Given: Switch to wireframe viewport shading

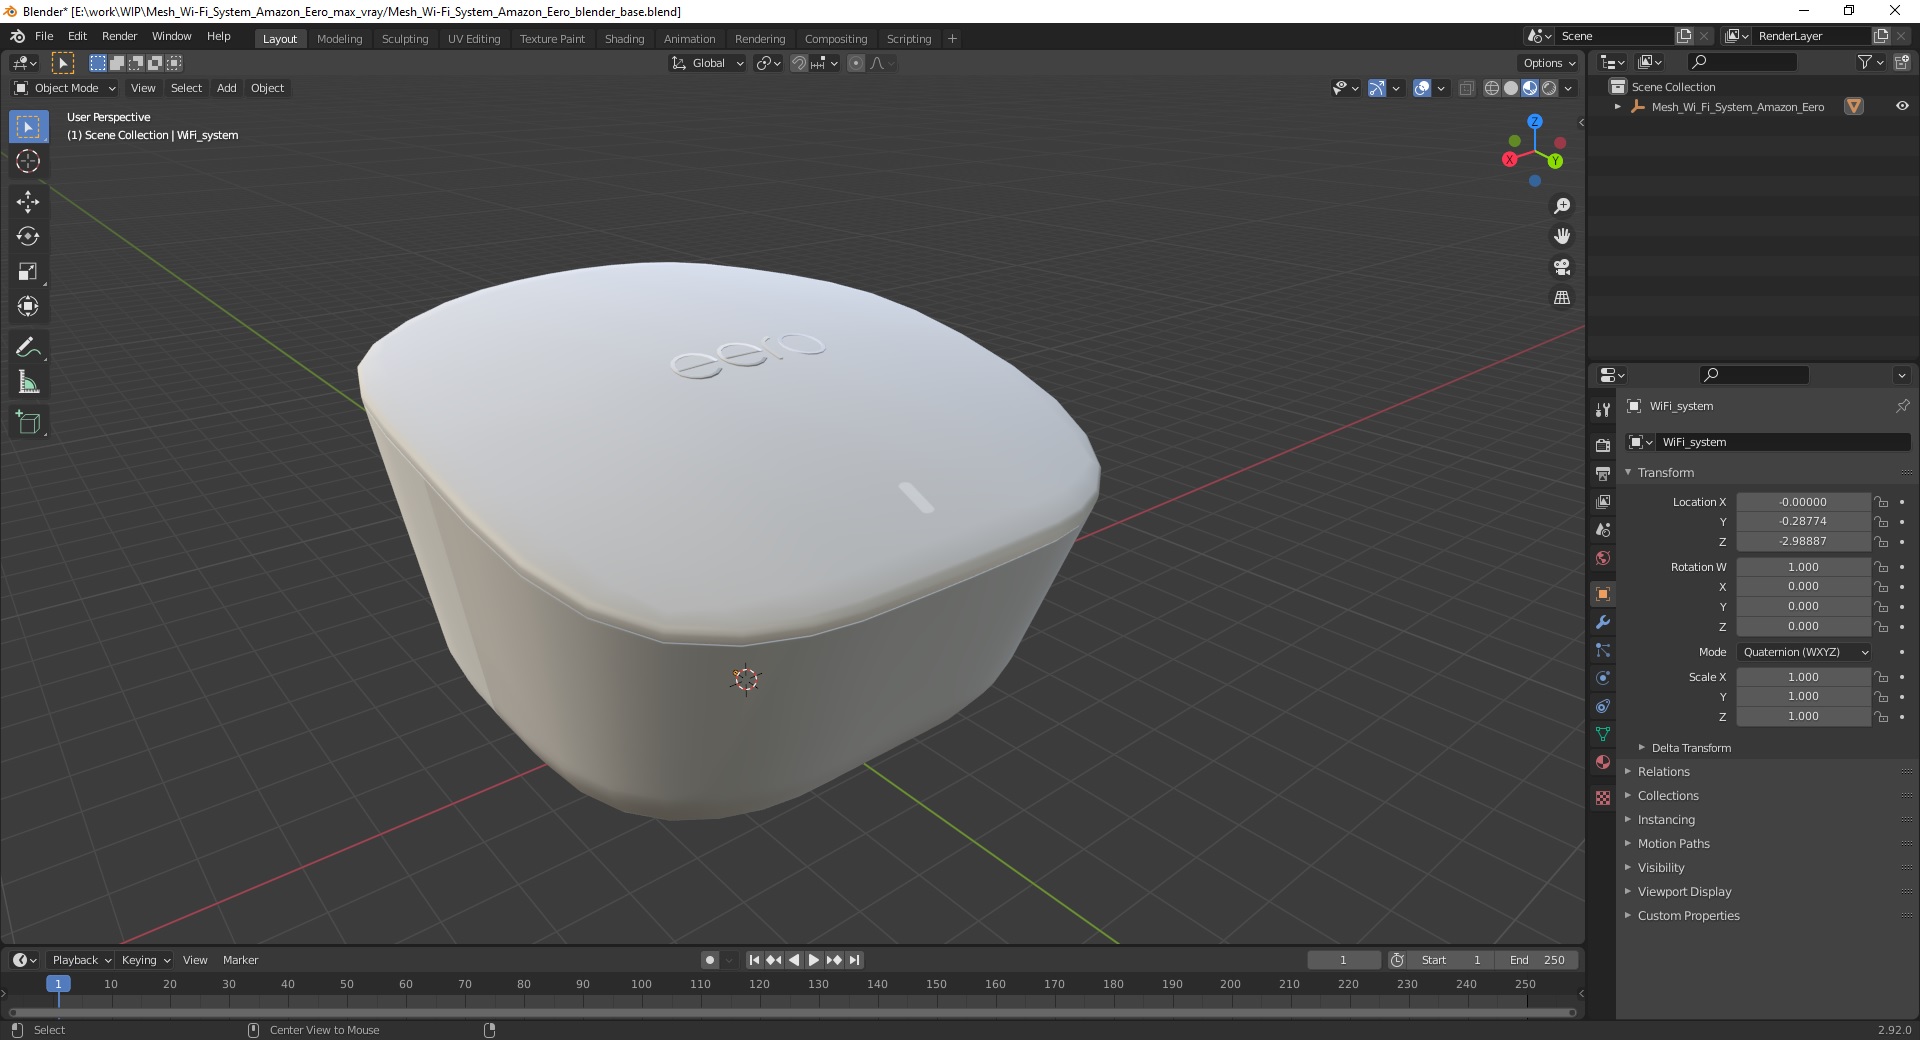Looking at the screenshot, I should [1492, 88].
